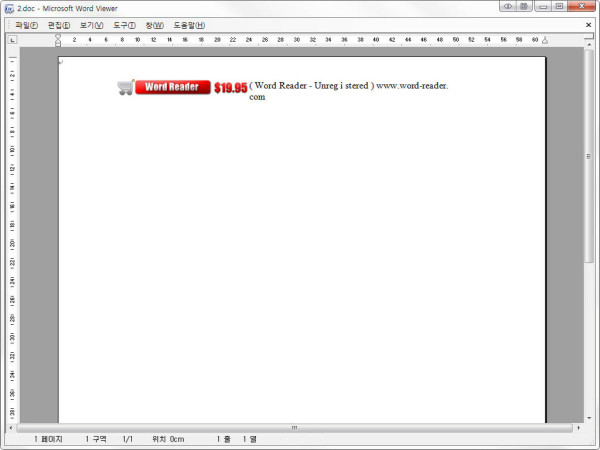Image resolution: width=600 pixels, height=450 pixels.
Task: Expand the 보기 (View) menu
Action: [x=92, y=24]
